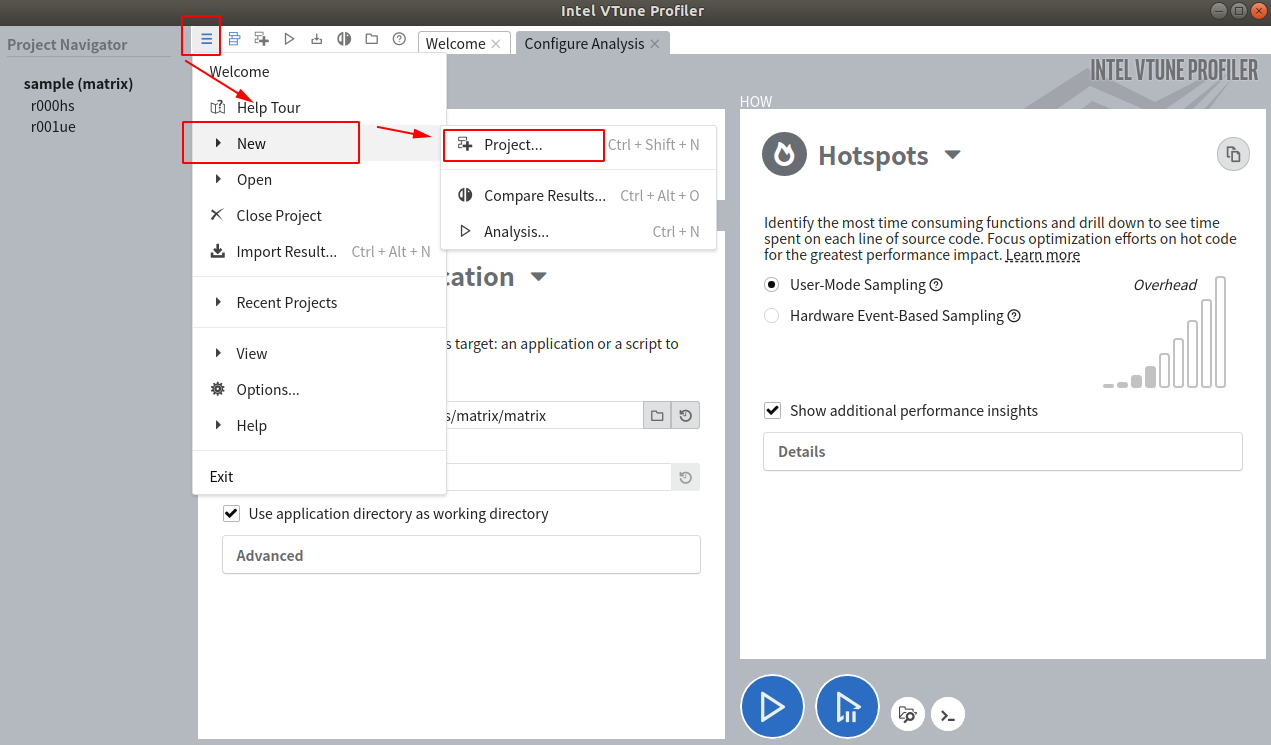Image resolution: width=1271 pixels, height=745 pixels.
Task: Choose Welcome from the main menu
Action: [319, 72]
